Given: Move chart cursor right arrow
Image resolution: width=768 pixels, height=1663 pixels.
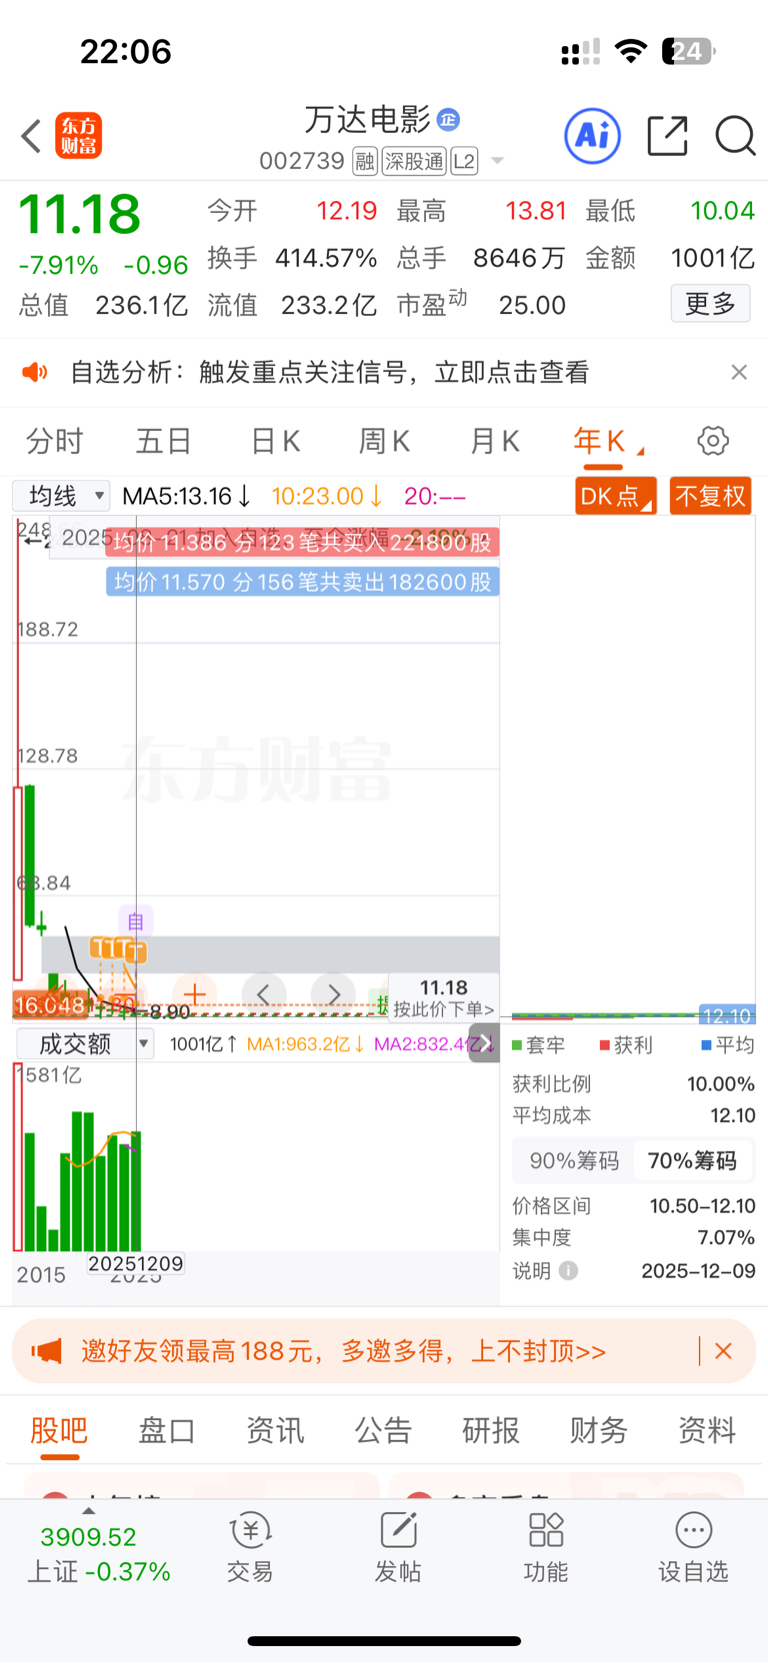Looking at the screenshot, I should [x=334, y=994].
